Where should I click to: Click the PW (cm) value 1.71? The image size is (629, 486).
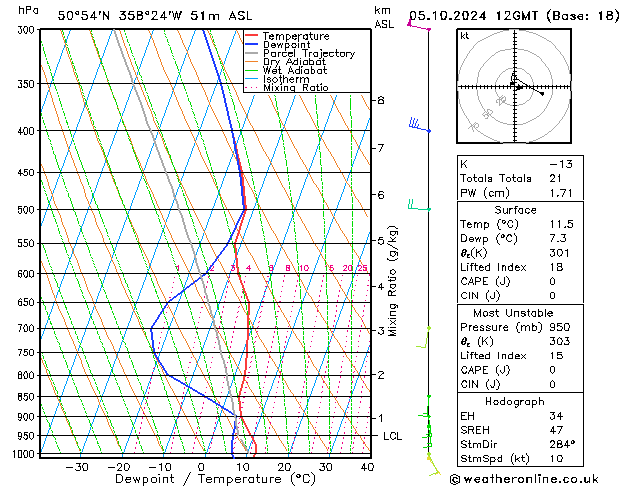(x=561, y=193)
